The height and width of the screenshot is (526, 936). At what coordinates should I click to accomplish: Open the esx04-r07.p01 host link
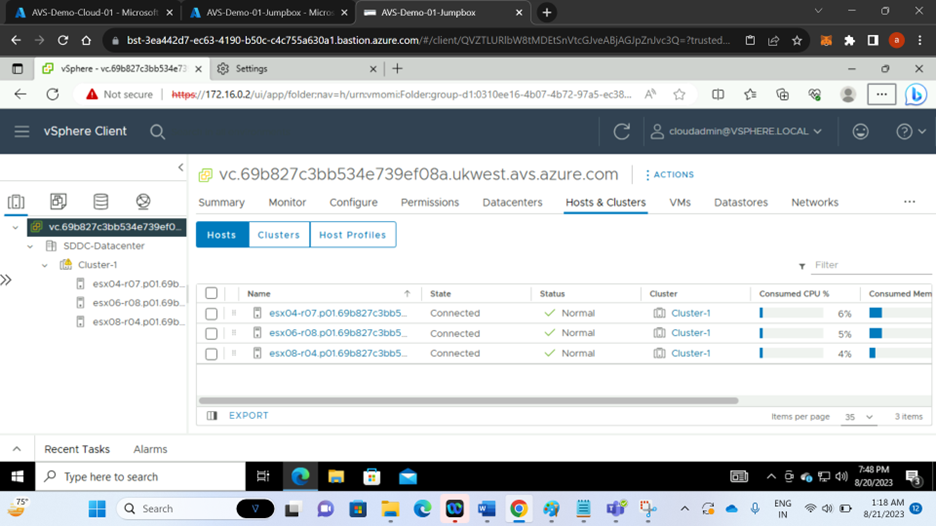[338, 313]
